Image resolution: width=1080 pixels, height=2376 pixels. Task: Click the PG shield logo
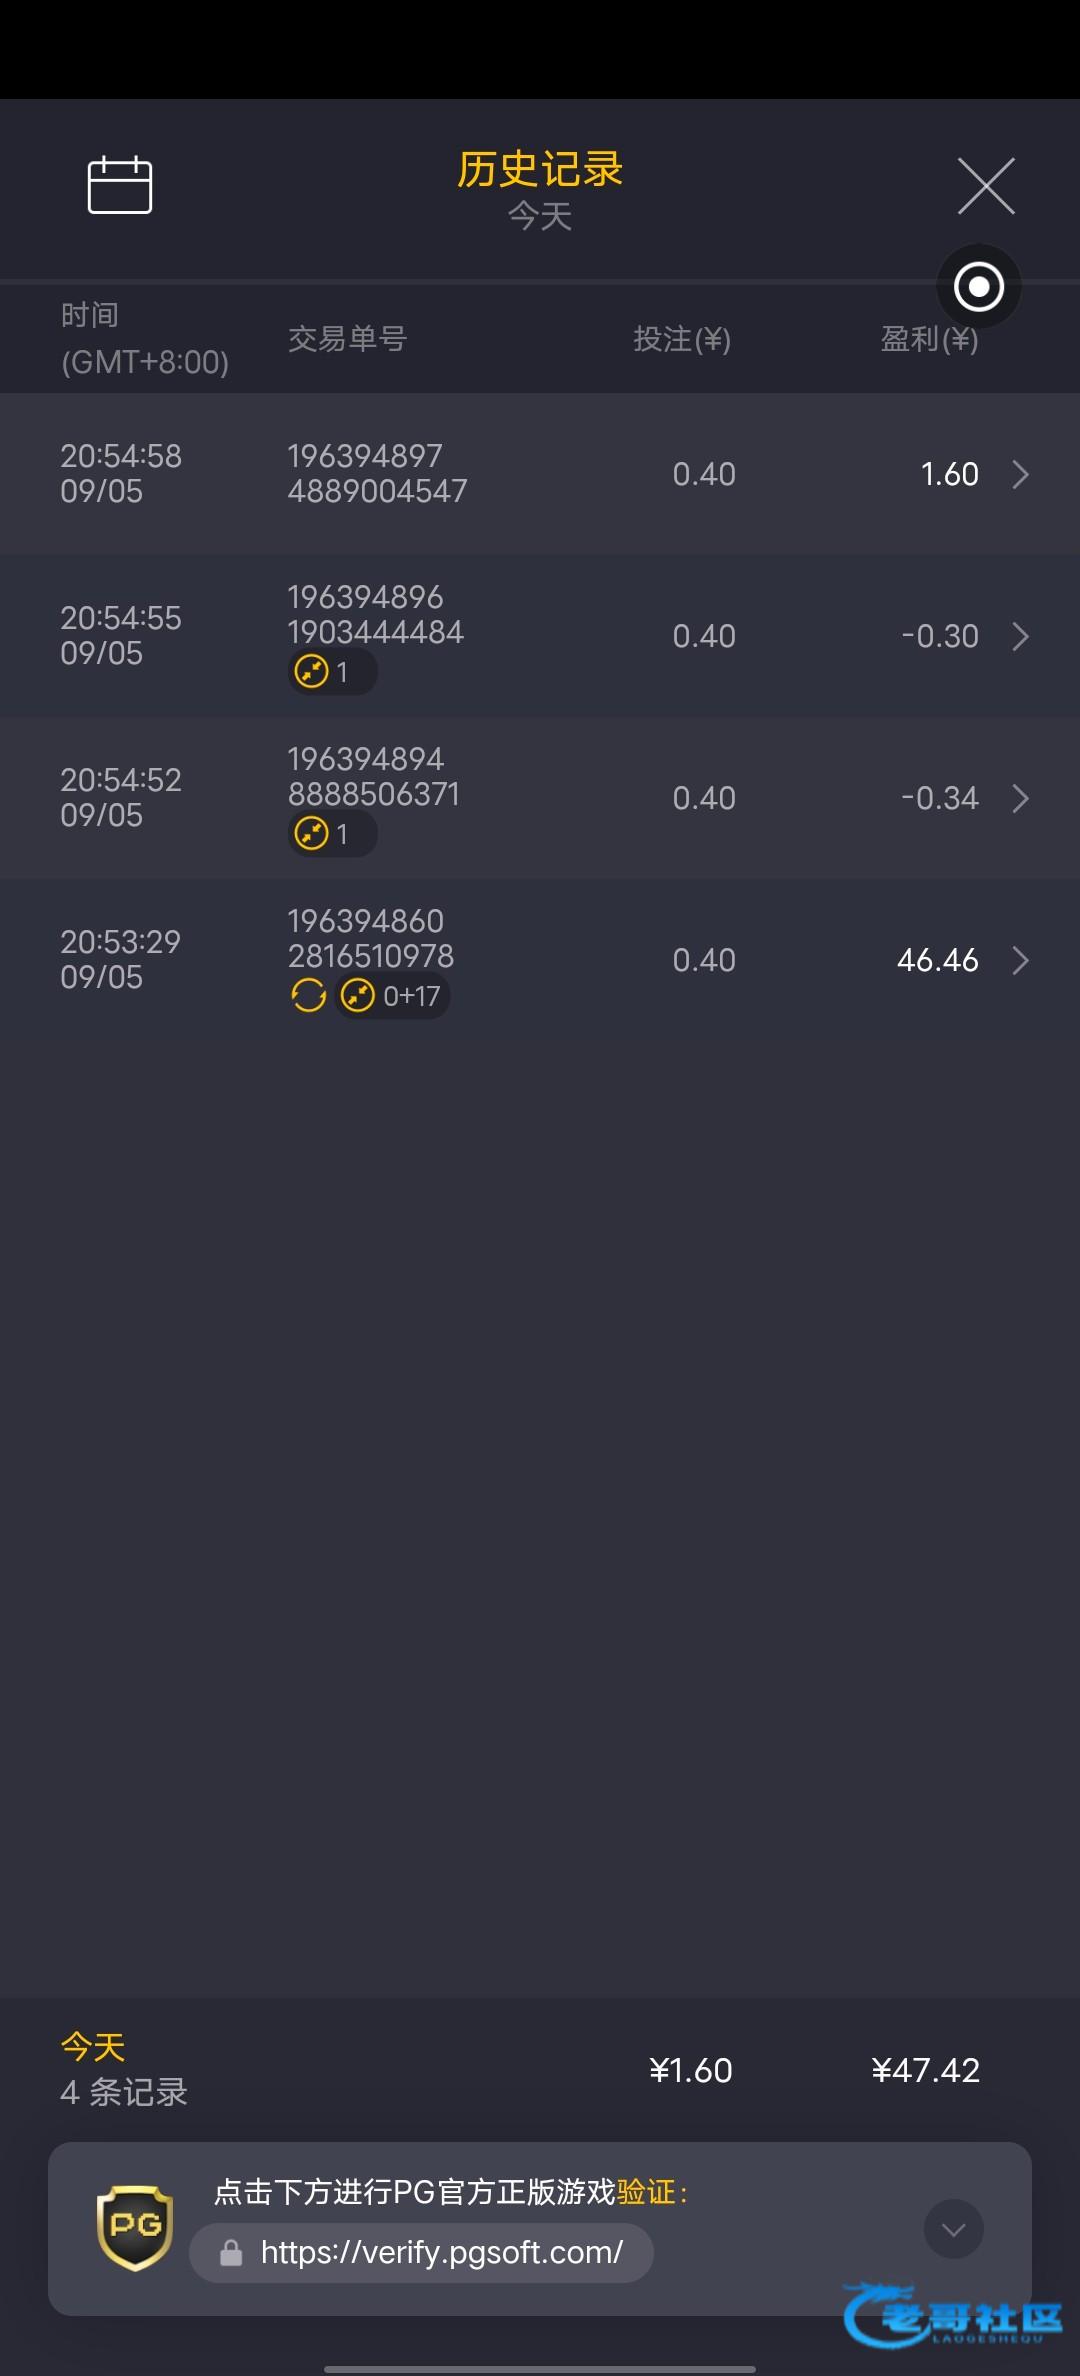135,2228
